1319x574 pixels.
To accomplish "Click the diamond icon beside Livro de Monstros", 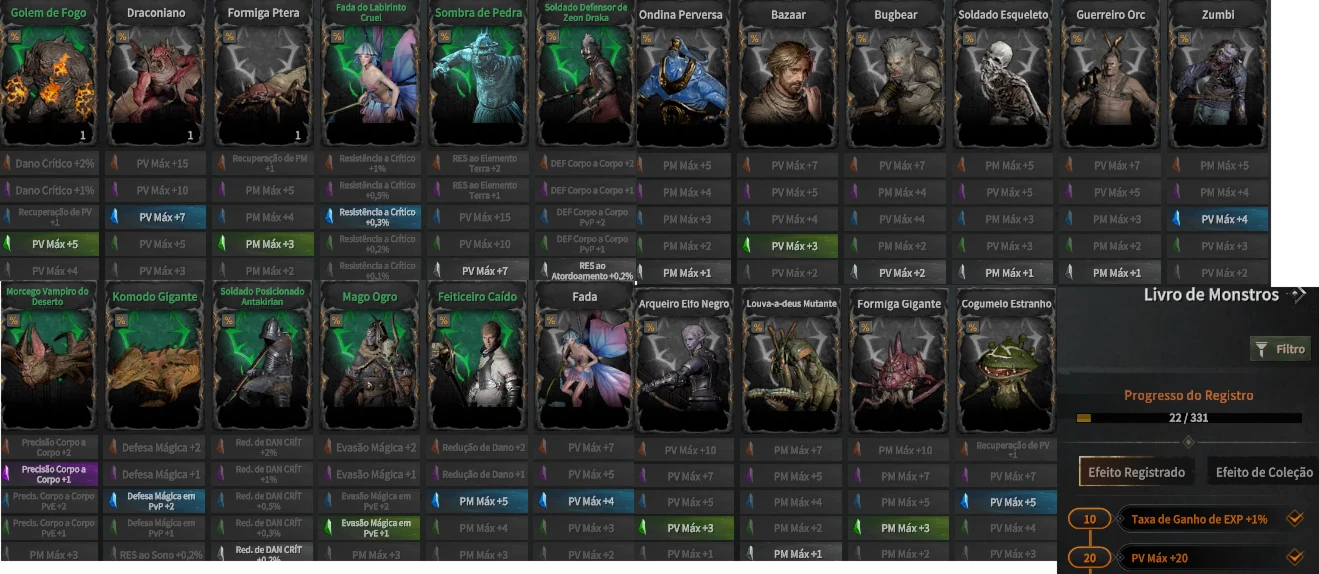I will (1298, 294).
